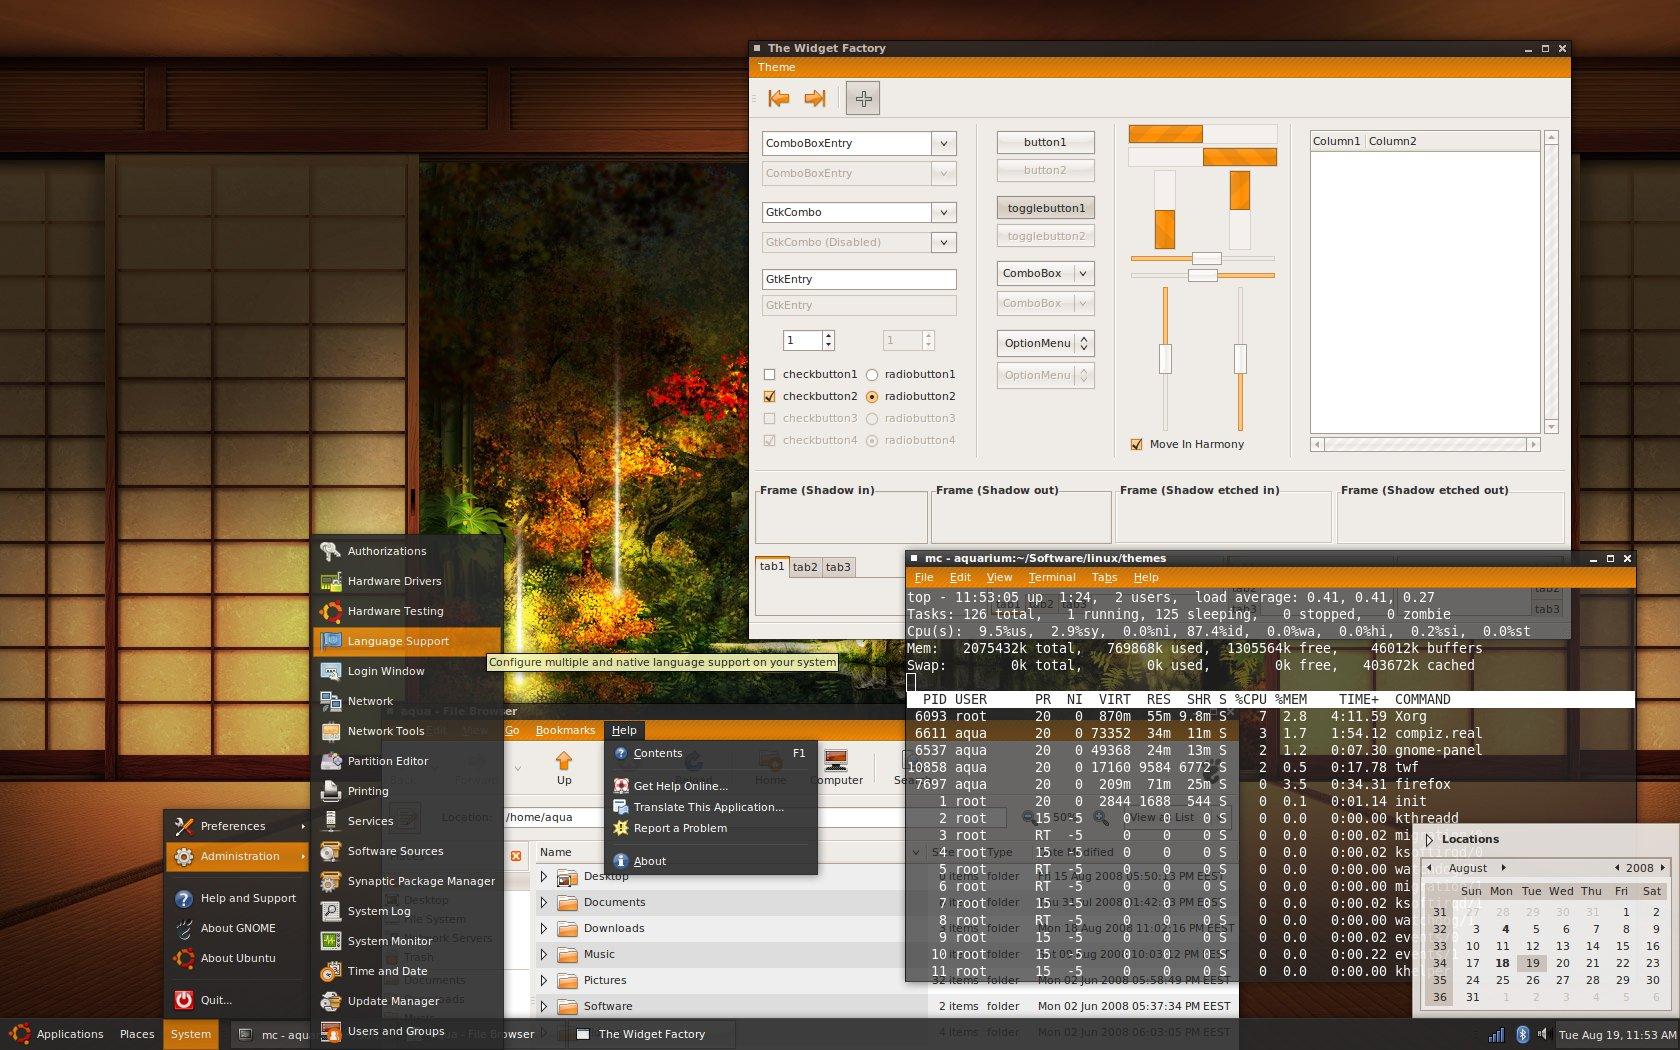
Task: Switch to tab2 in Widget Factory
Action: click(x=805, y=567)
